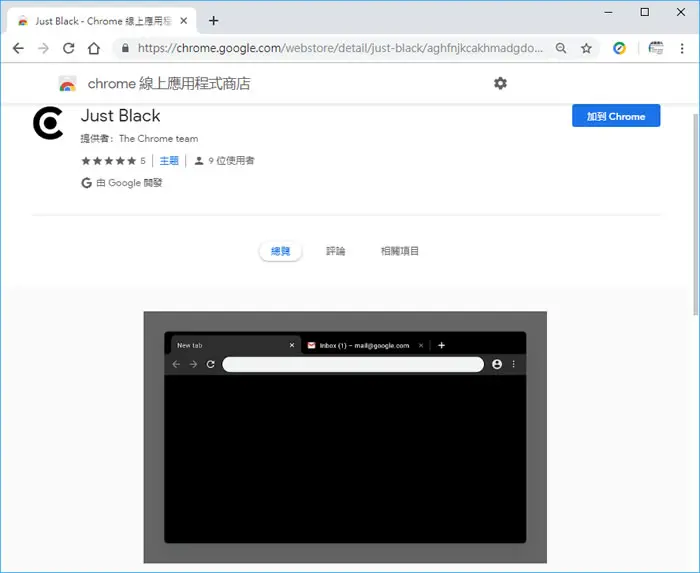700x573 pixels.
Task: Open a new browser tab
Action: pos(213,21)
